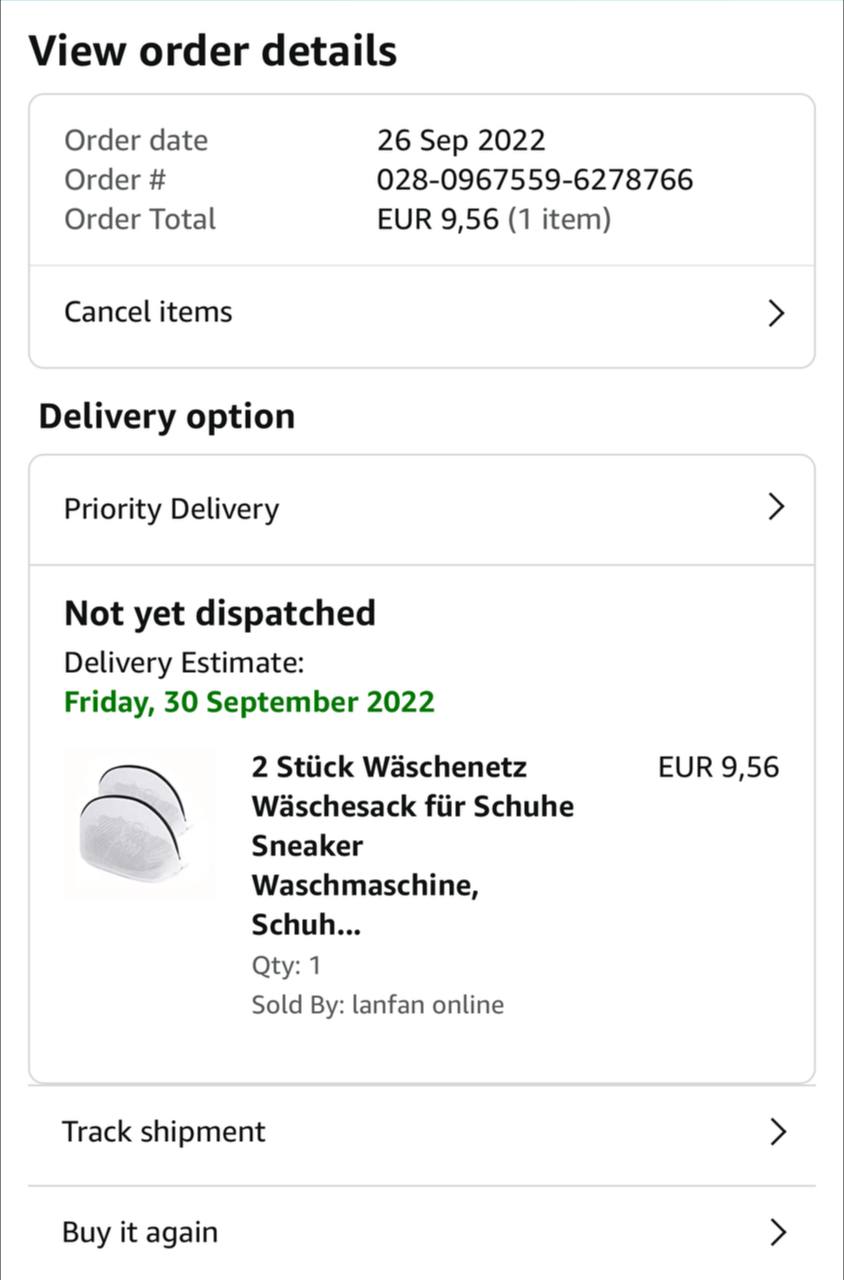Click the order number 028-0967559-6278766

[x=534, y=180]
